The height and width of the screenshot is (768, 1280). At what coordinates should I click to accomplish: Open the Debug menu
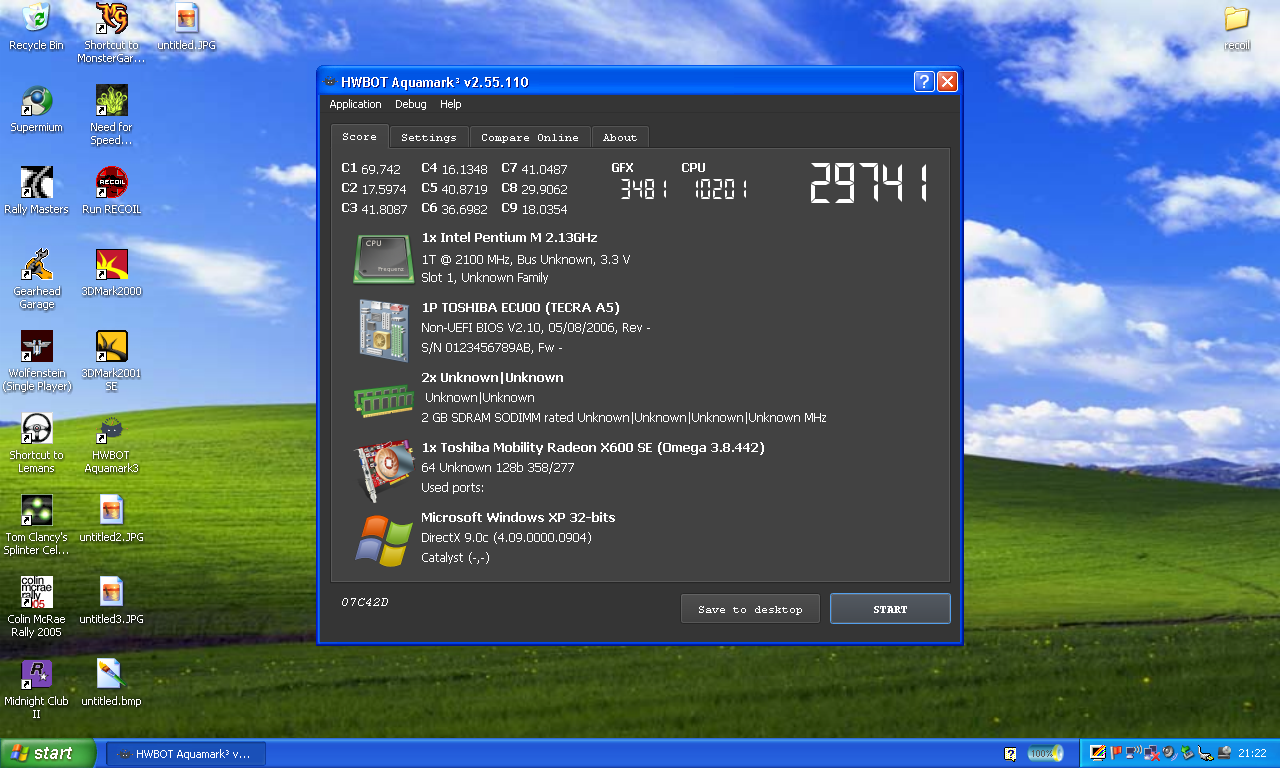410,104
